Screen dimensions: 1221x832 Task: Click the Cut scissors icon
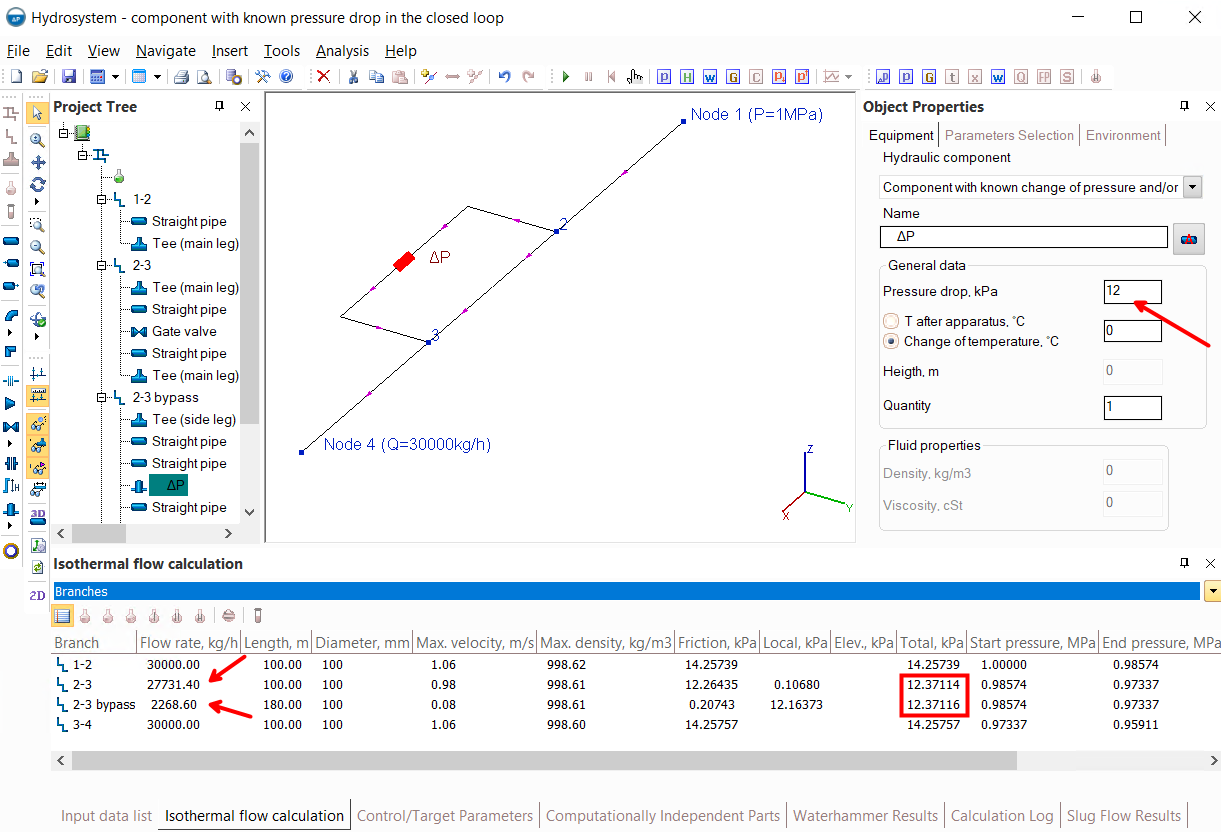353,76
